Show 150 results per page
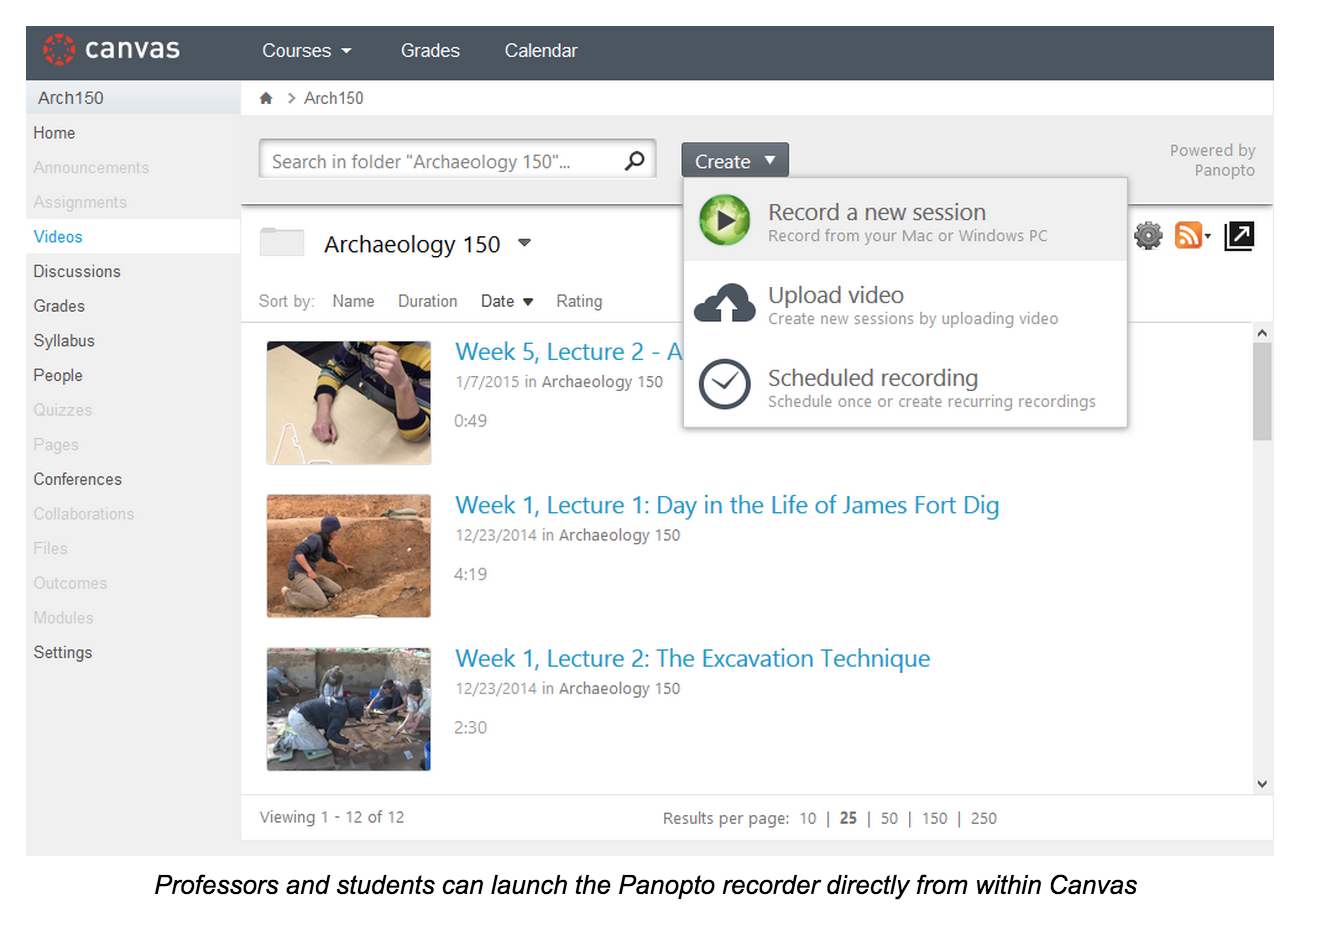 [x=935, y=818]
